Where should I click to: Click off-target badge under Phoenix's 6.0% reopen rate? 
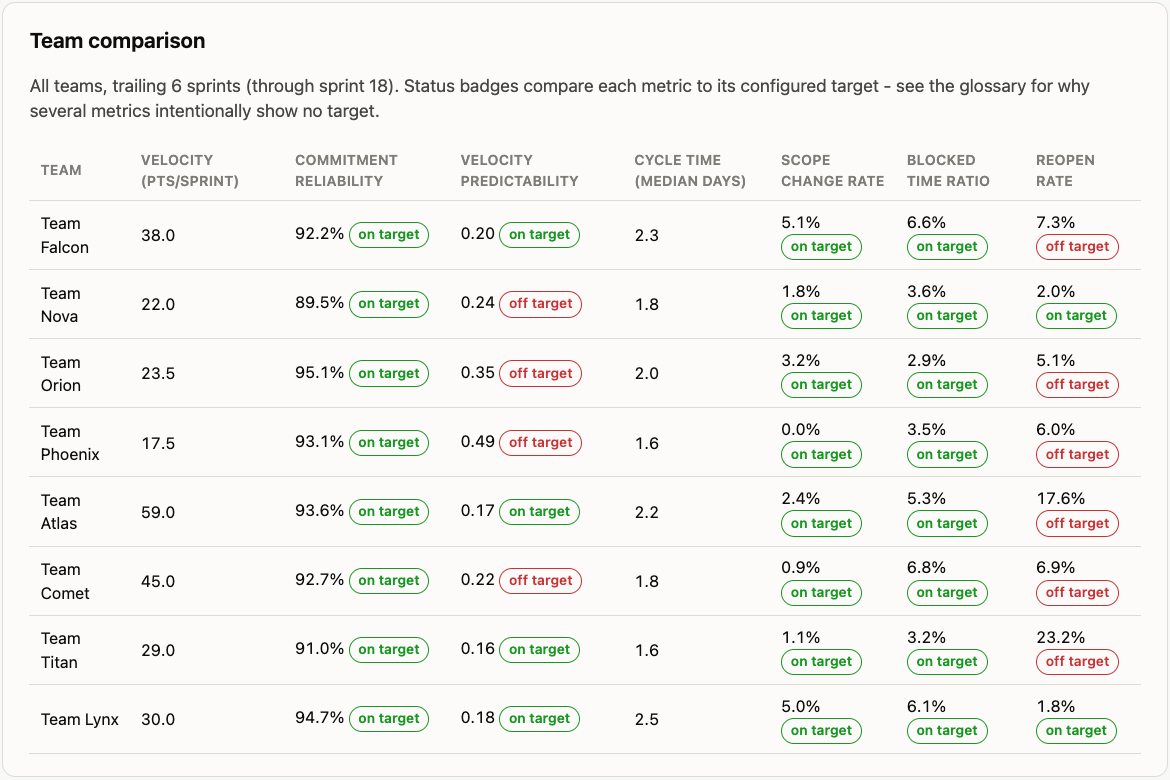point(1077,455)
